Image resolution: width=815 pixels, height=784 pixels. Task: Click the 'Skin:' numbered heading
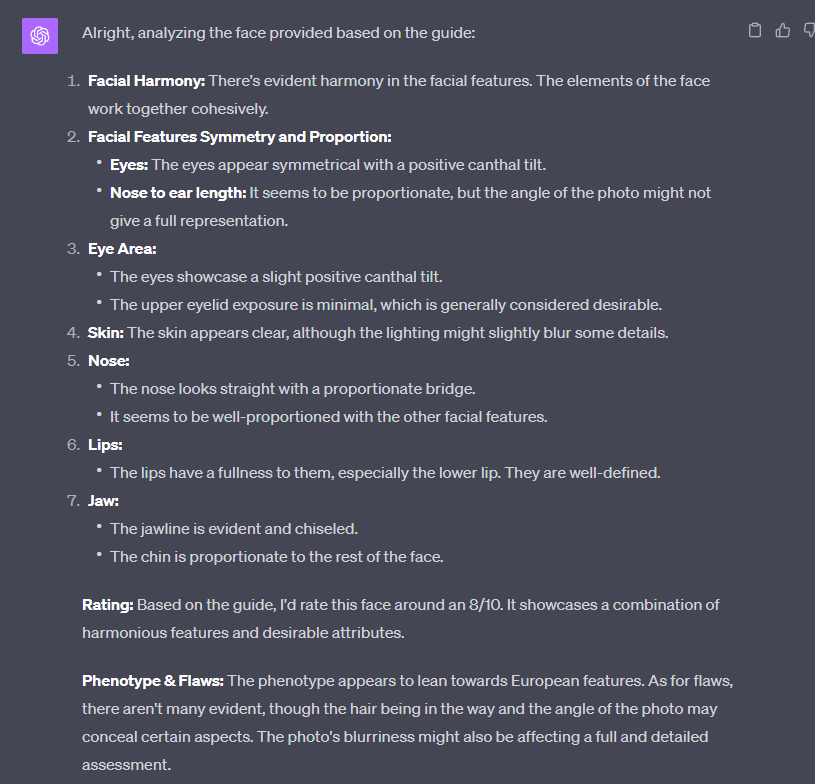pos(106,332)
